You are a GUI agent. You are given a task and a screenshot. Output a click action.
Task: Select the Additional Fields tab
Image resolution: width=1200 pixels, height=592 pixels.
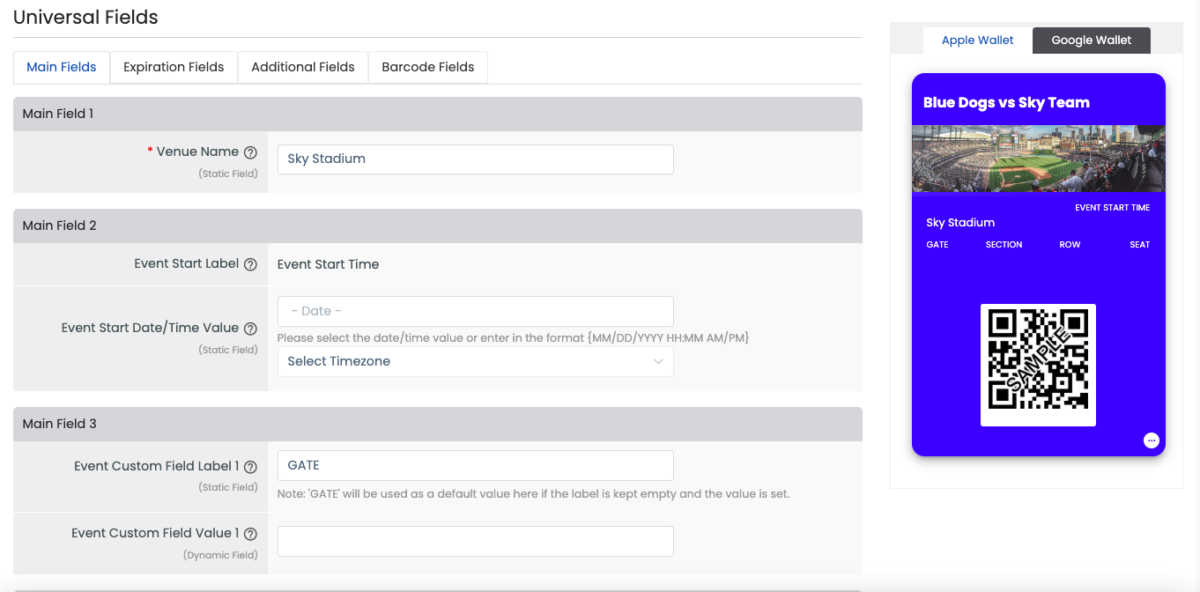click(302, 67)
